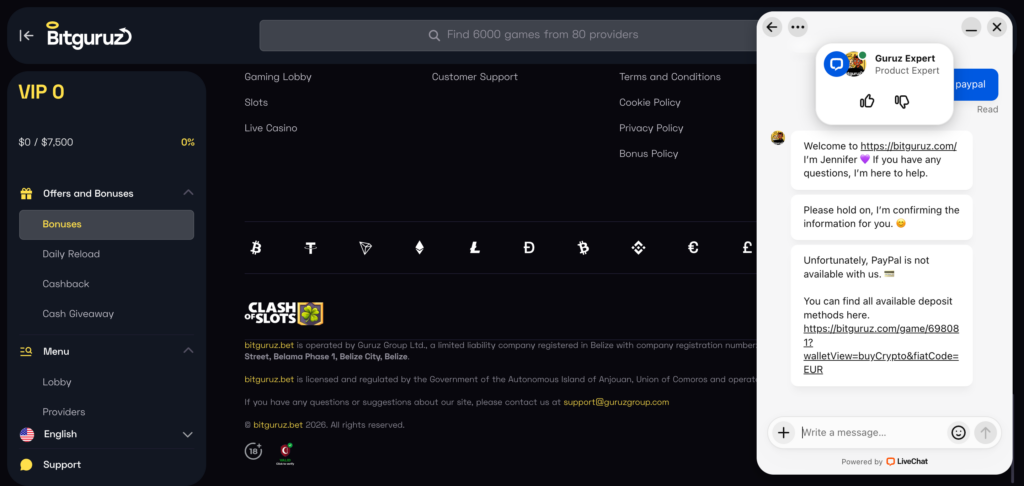Open the English language dropdown

coord(187,434)
